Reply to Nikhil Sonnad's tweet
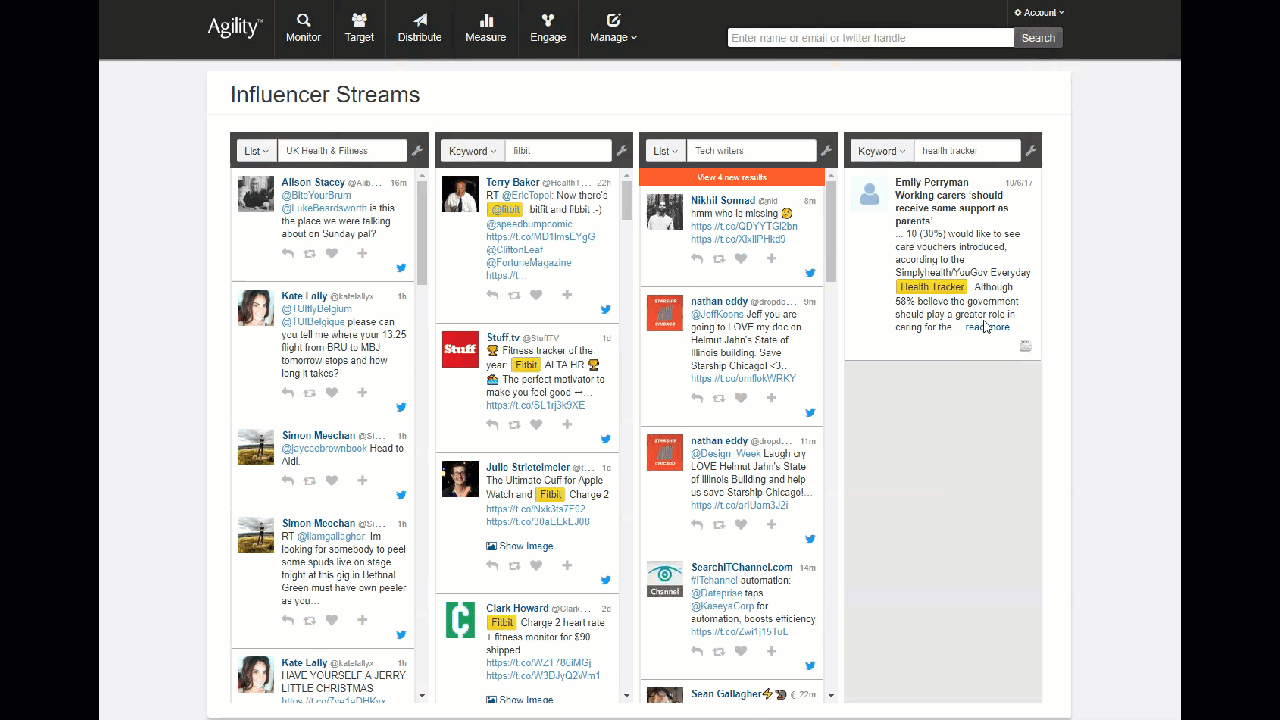Screen dimensions: 1280x720 coord(697,259)
